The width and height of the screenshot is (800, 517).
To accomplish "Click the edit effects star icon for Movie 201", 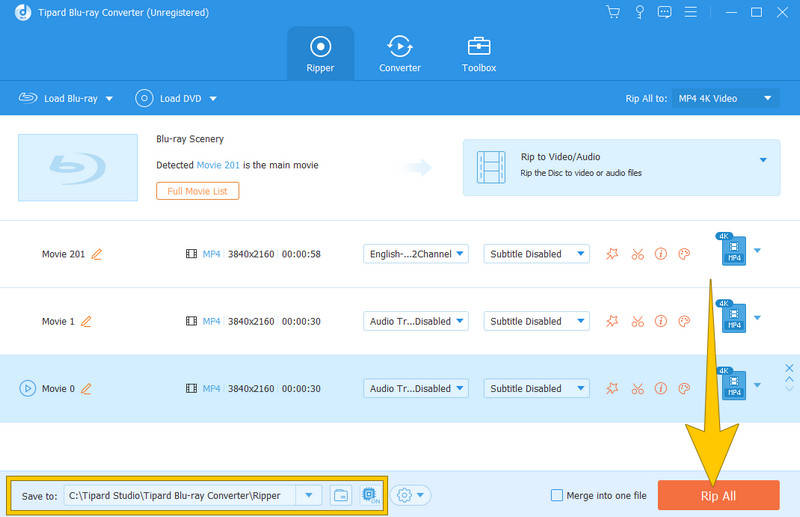I will coord(612,254).
